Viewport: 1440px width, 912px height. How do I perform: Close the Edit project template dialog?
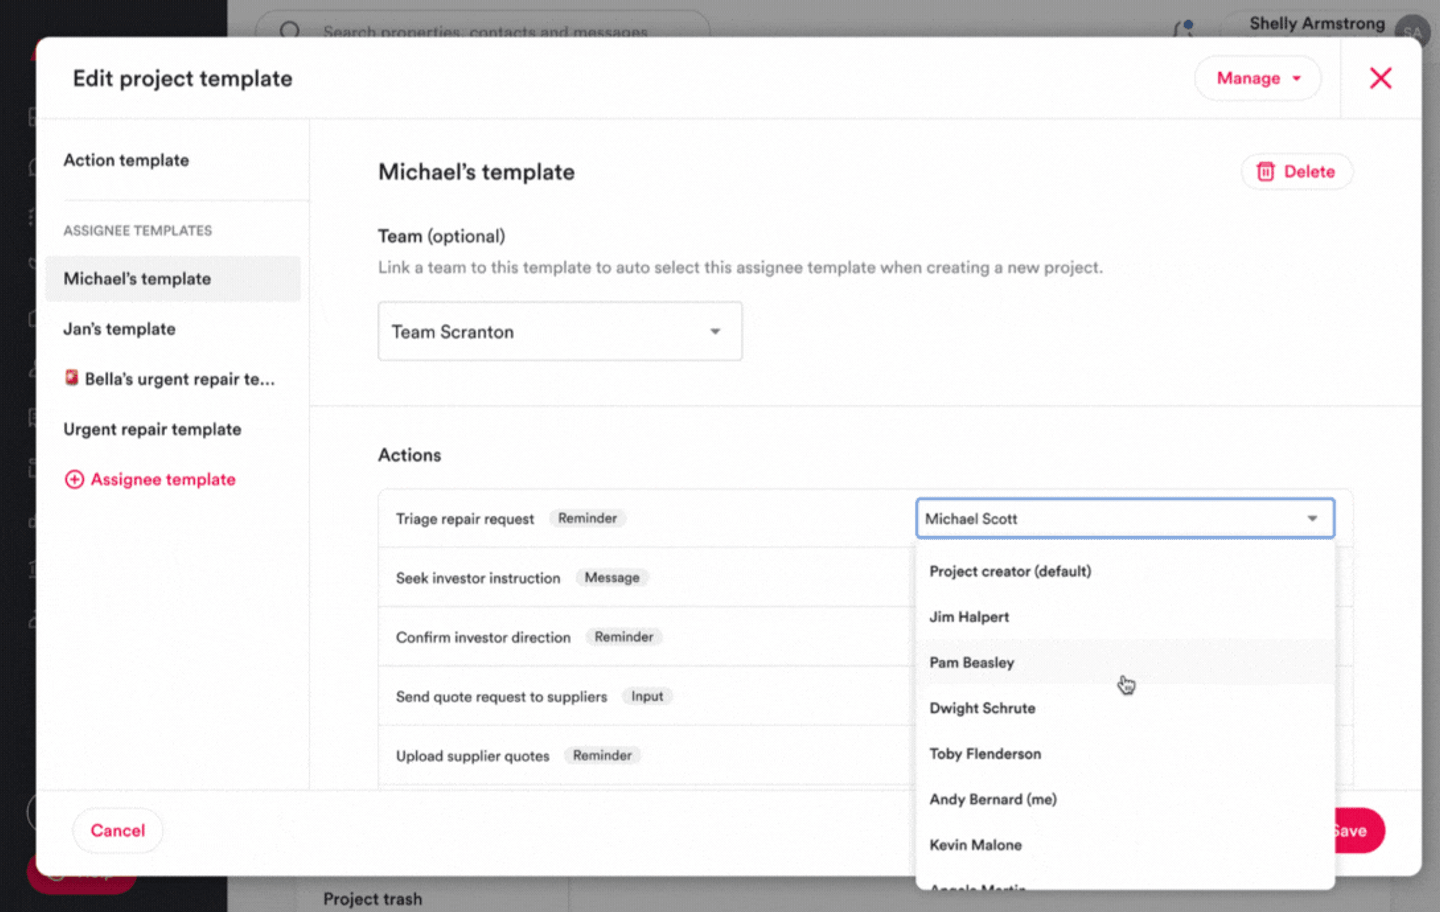tap(1380, 78)
